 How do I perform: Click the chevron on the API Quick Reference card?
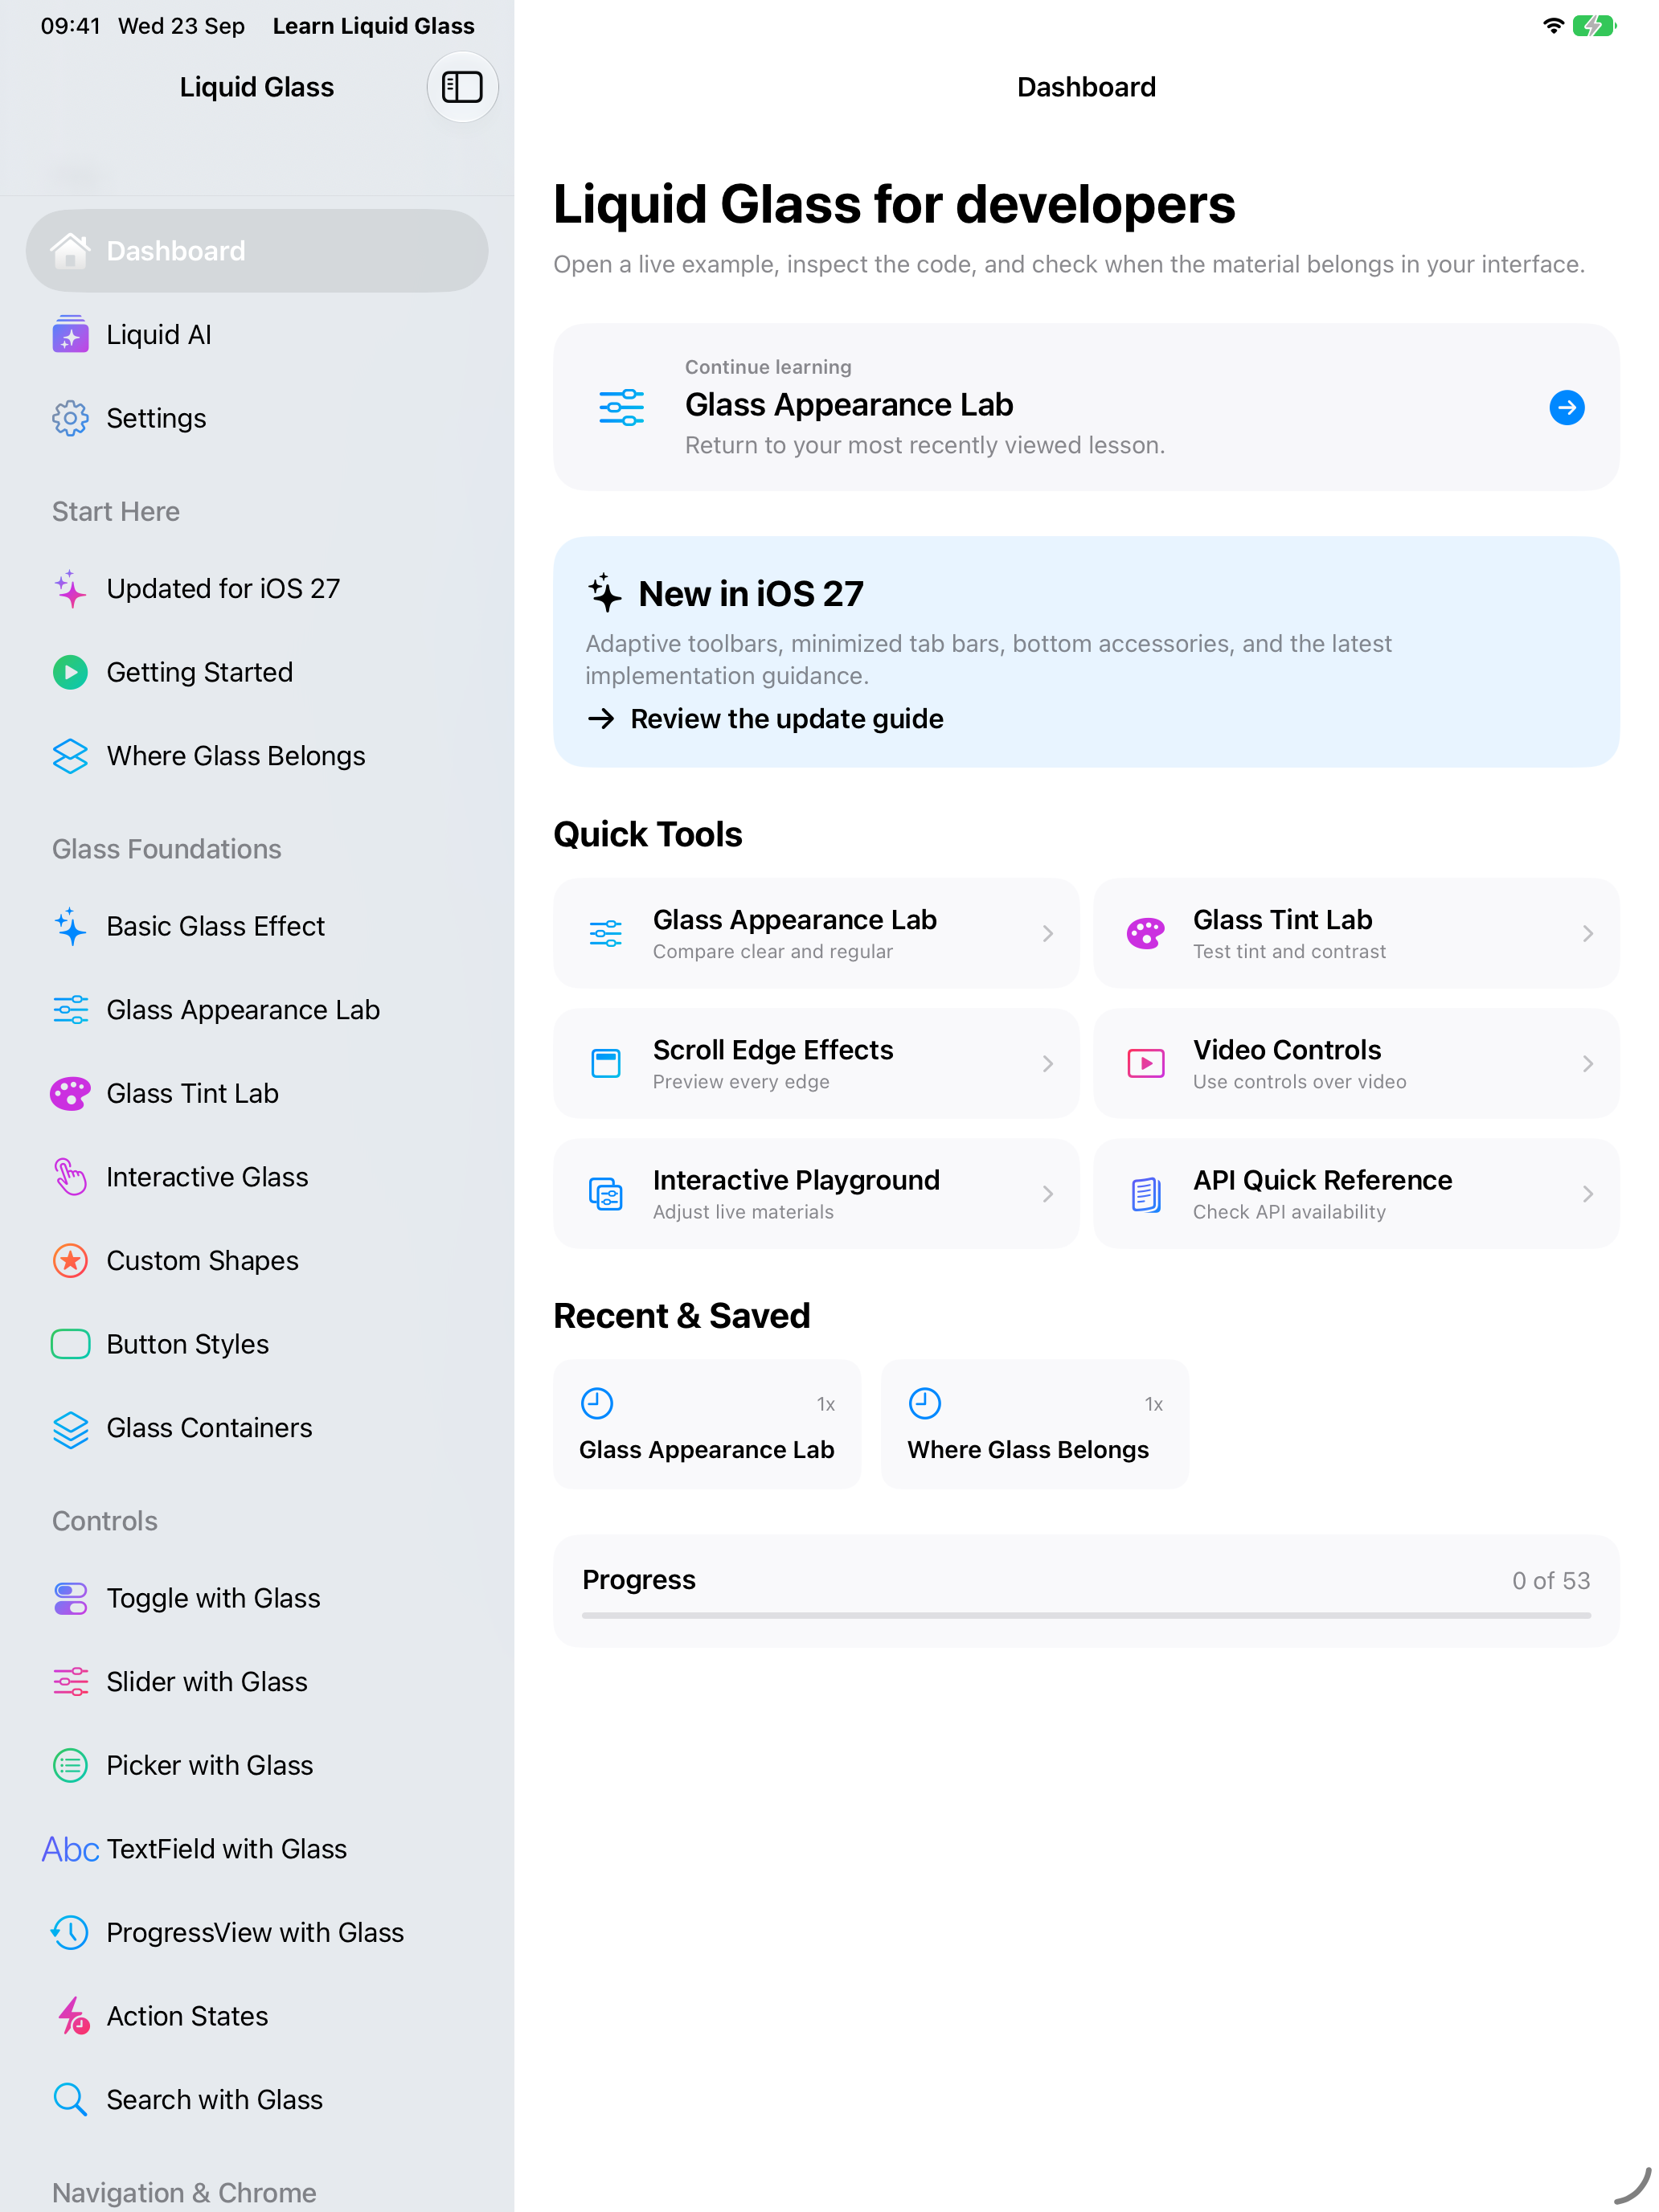(1587, 1194)
